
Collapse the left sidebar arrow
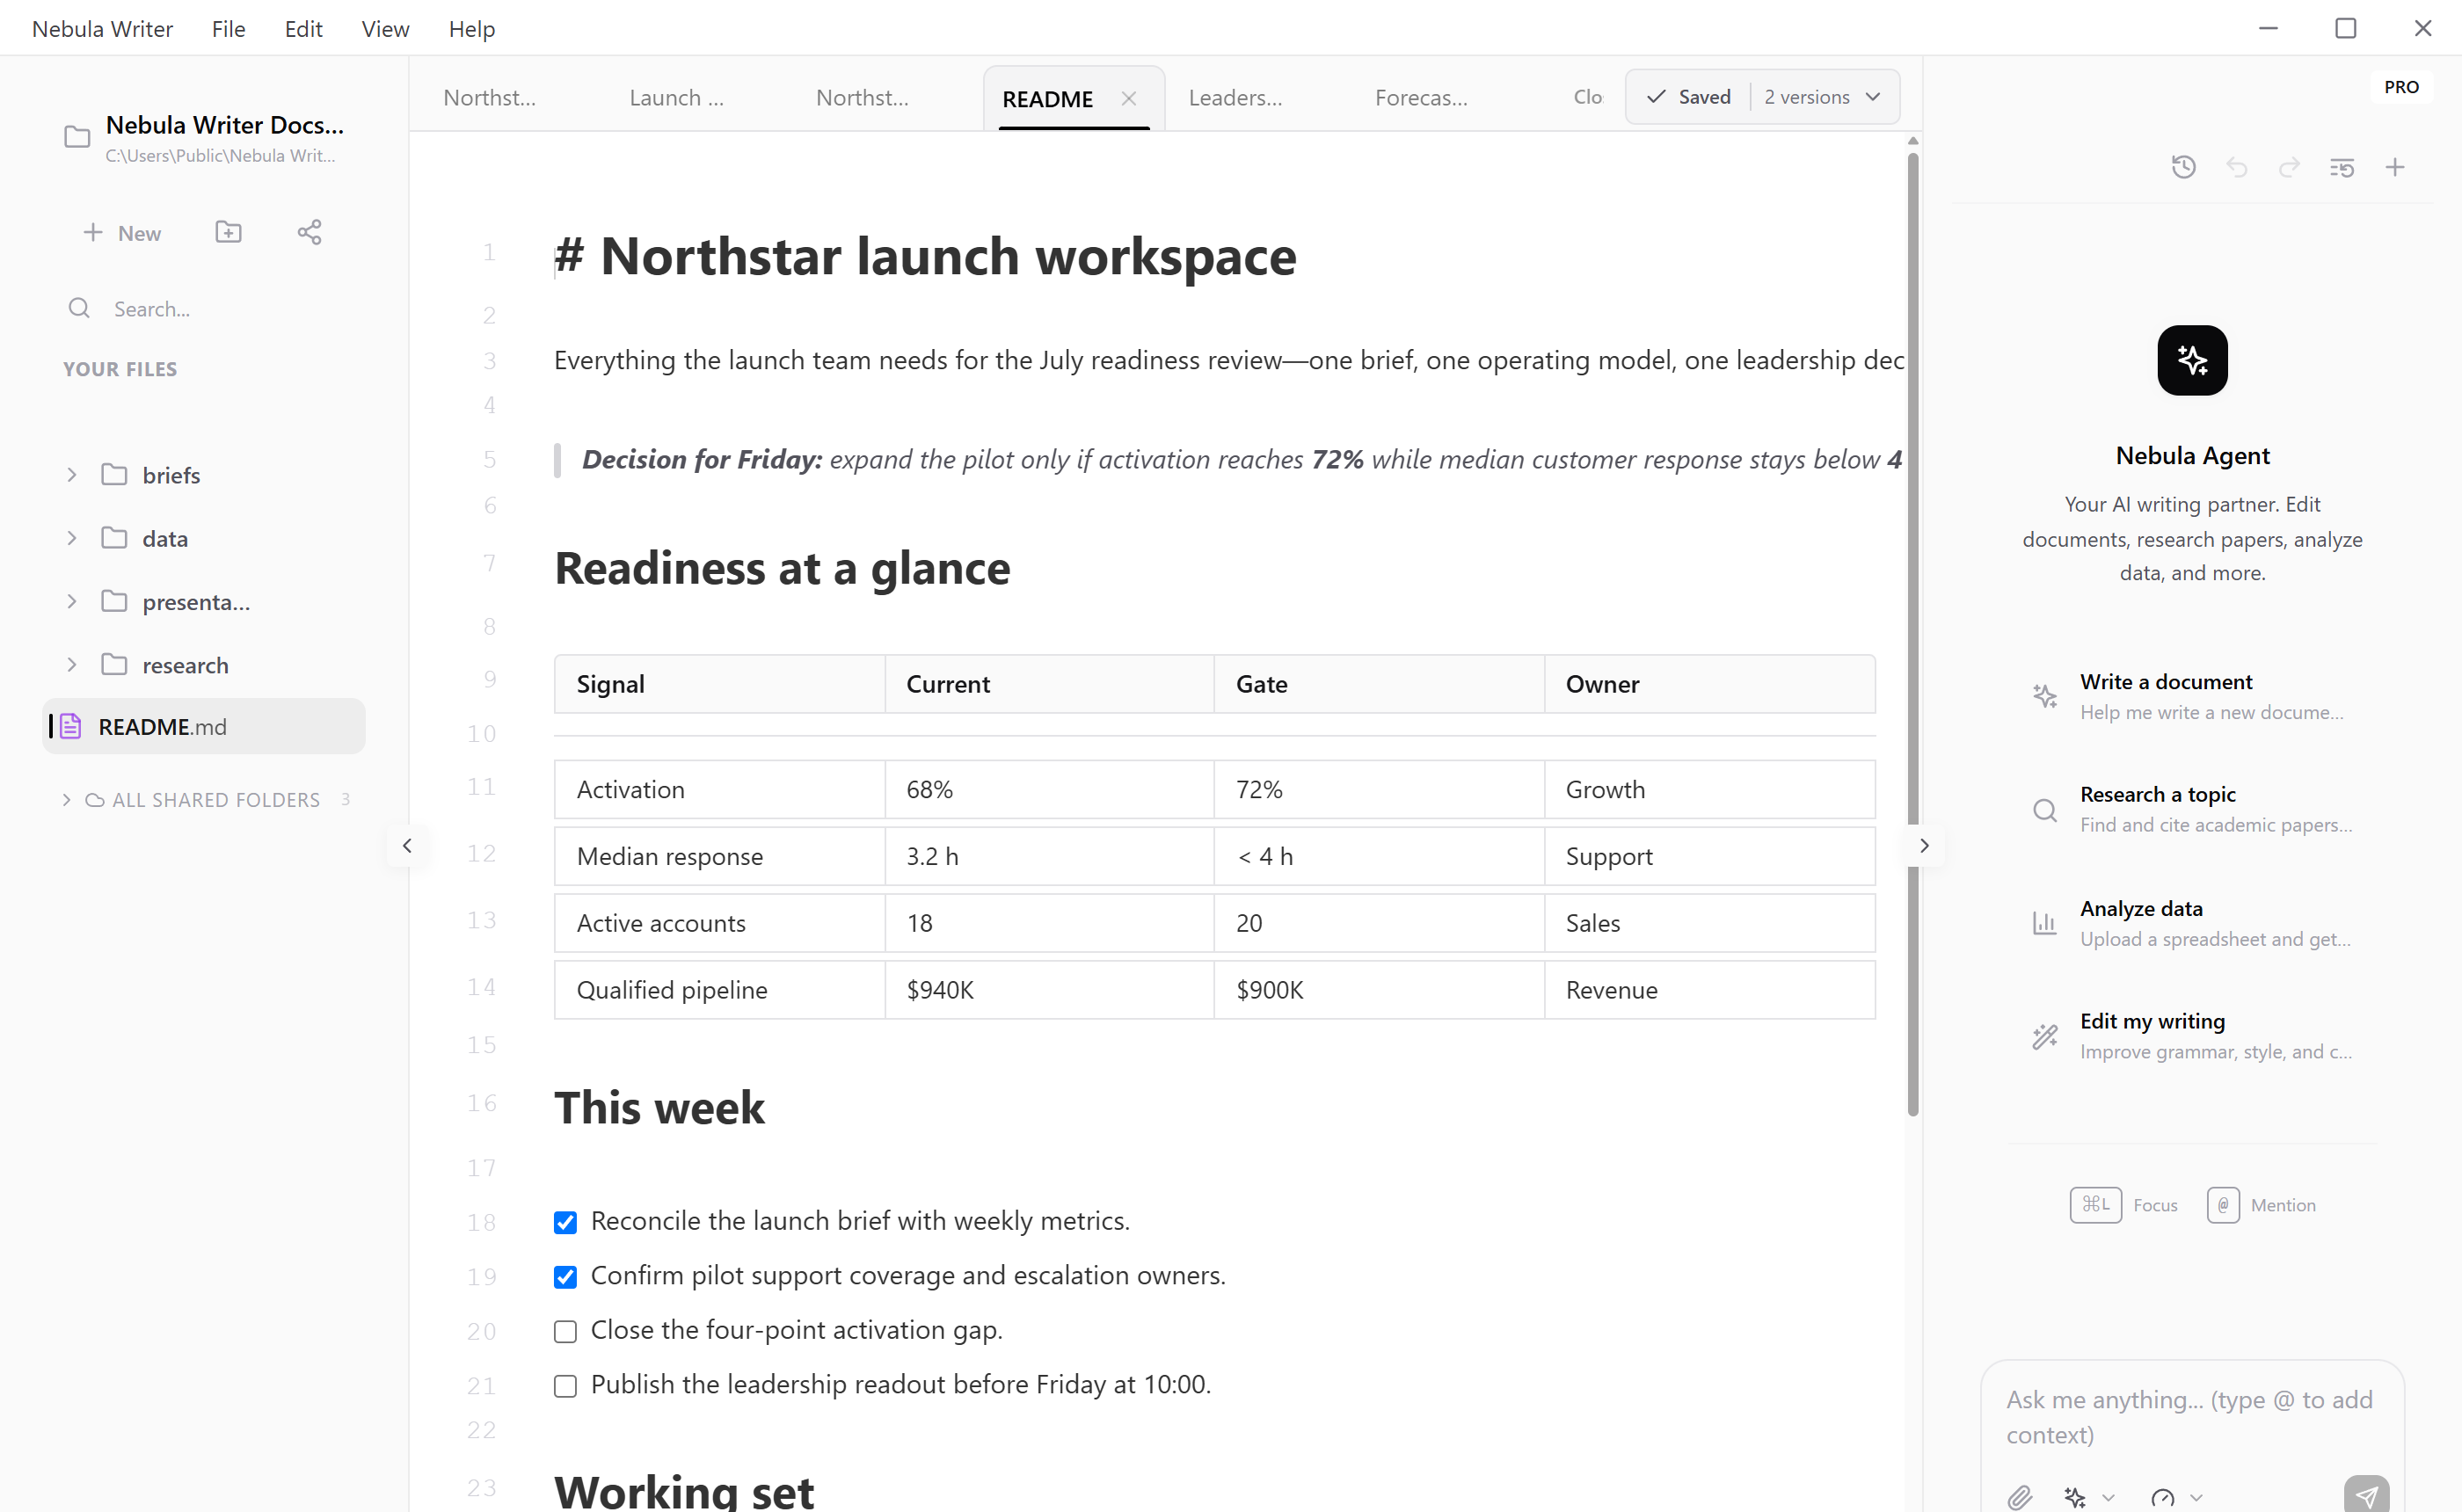click(x=407, y=846)
